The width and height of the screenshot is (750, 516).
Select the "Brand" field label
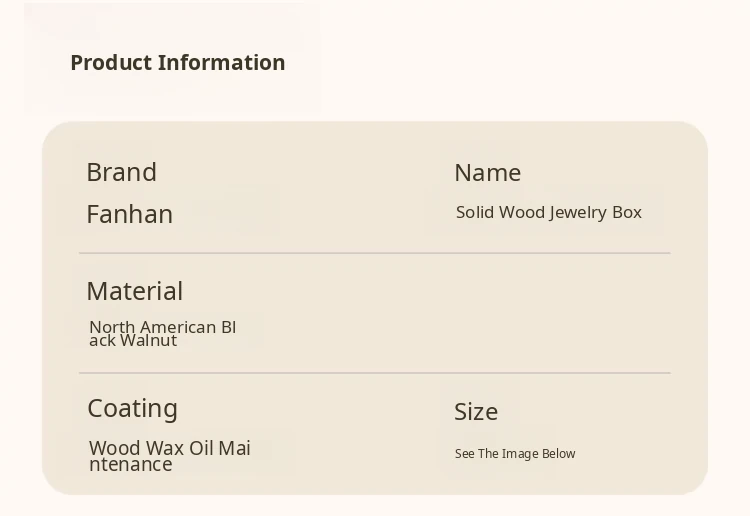(121, 172)
